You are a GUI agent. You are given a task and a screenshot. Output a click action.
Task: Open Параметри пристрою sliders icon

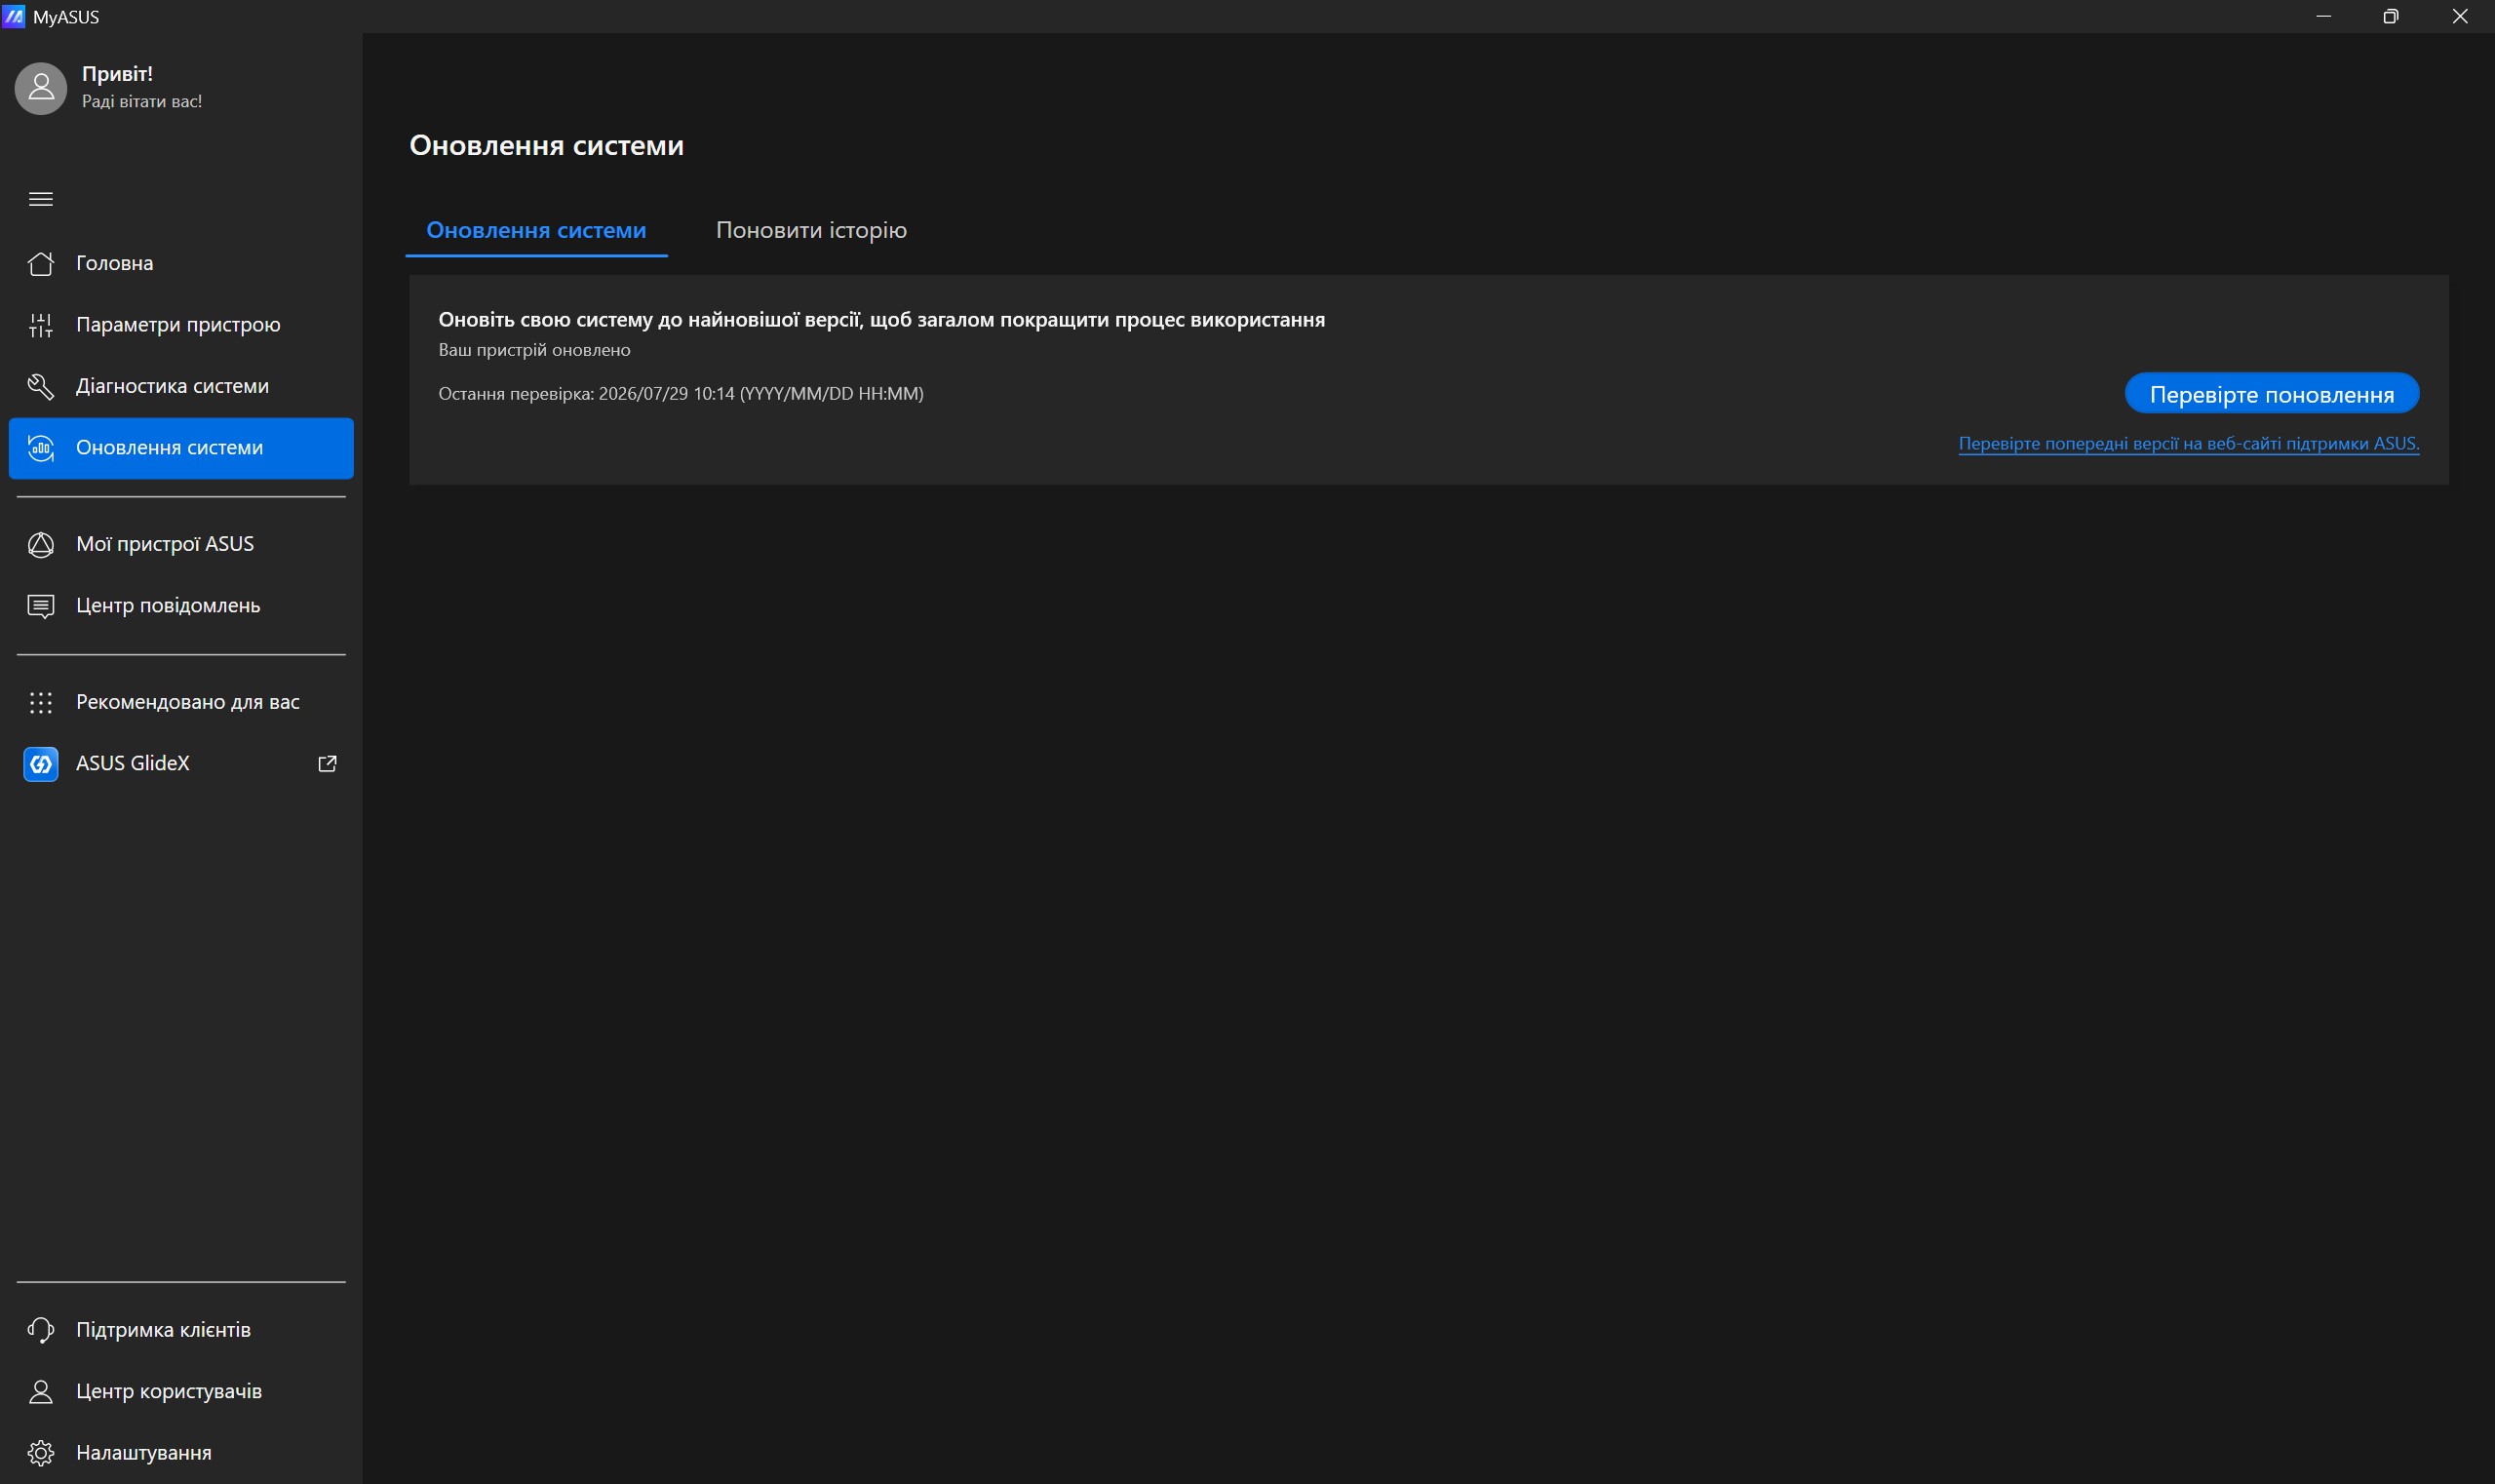pyautogui.click(x=41, y=325)
